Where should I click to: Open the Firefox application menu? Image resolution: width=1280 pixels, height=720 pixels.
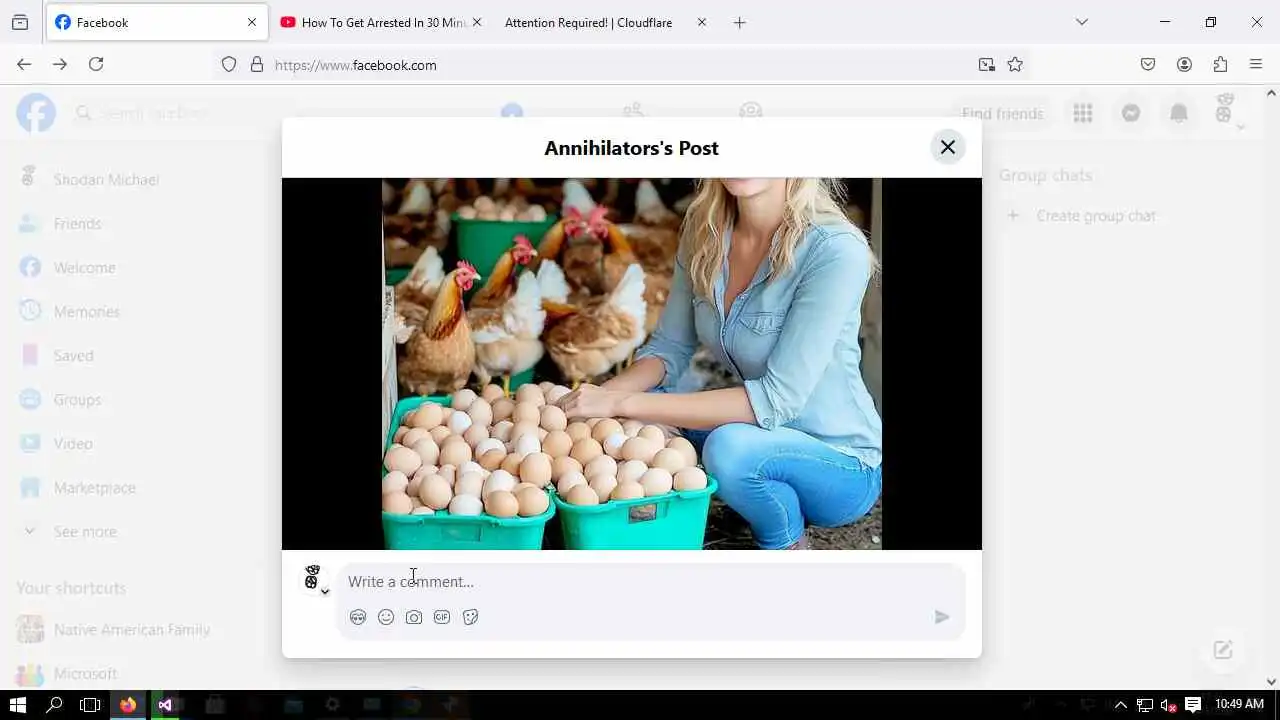[x=1256, y=64]
